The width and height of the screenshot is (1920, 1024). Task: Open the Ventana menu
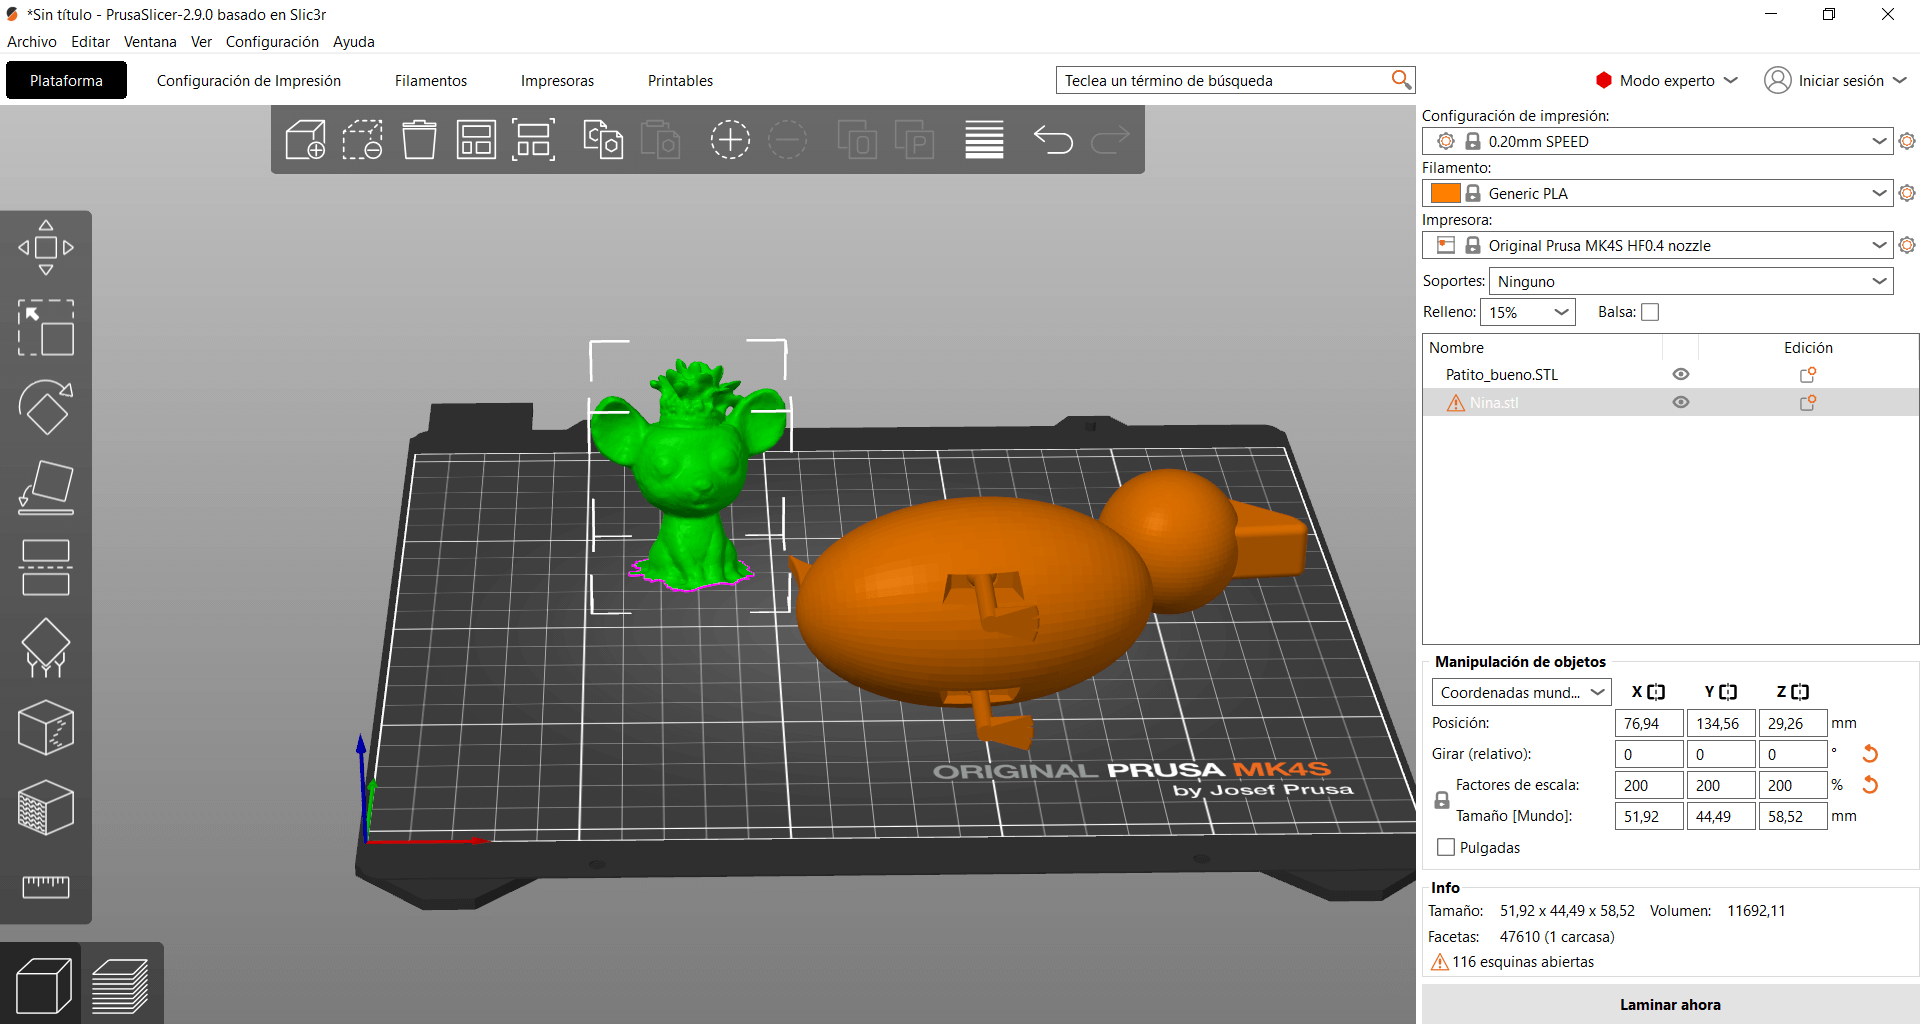pos(150,42)
